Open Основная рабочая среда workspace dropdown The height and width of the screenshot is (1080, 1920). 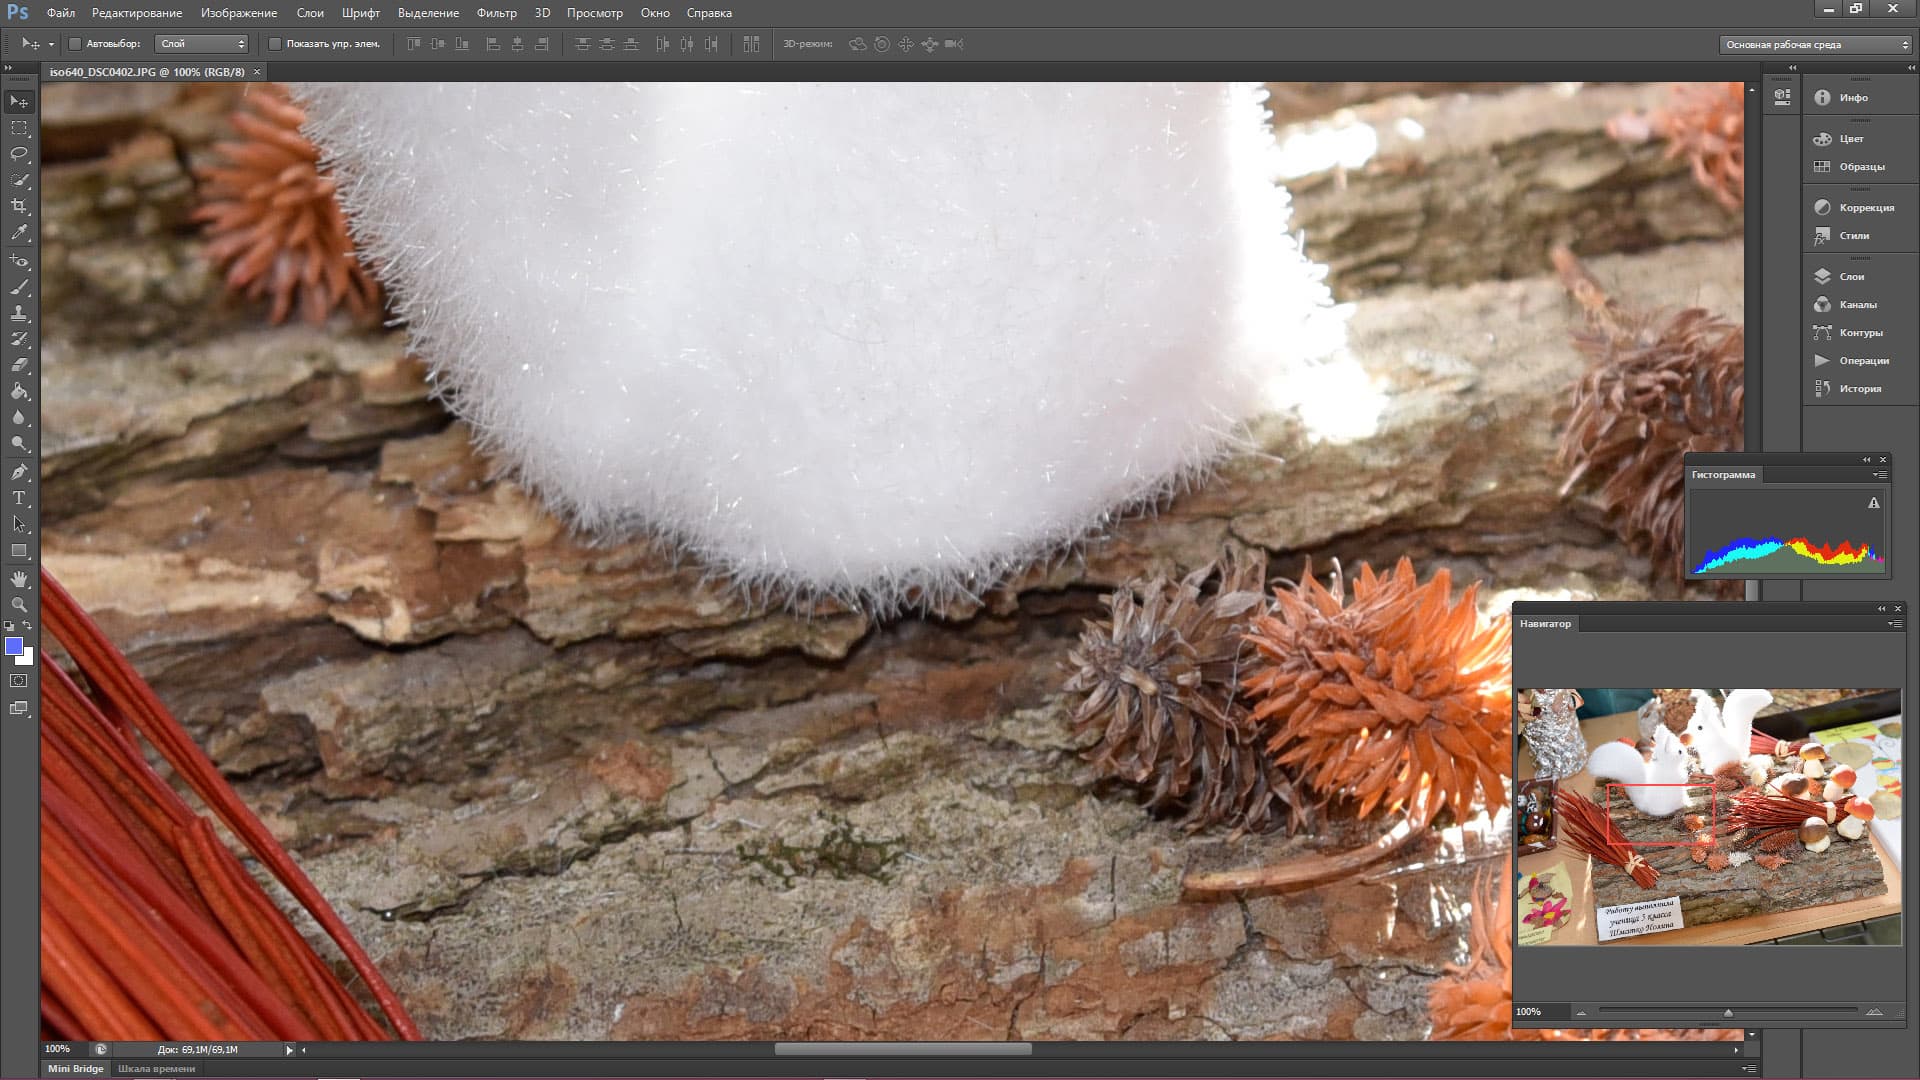(1814, 44)
